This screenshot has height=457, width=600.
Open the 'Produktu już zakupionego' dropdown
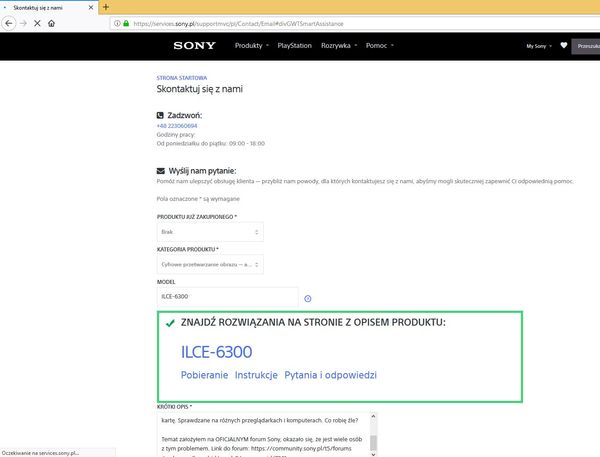pos(210,231)
